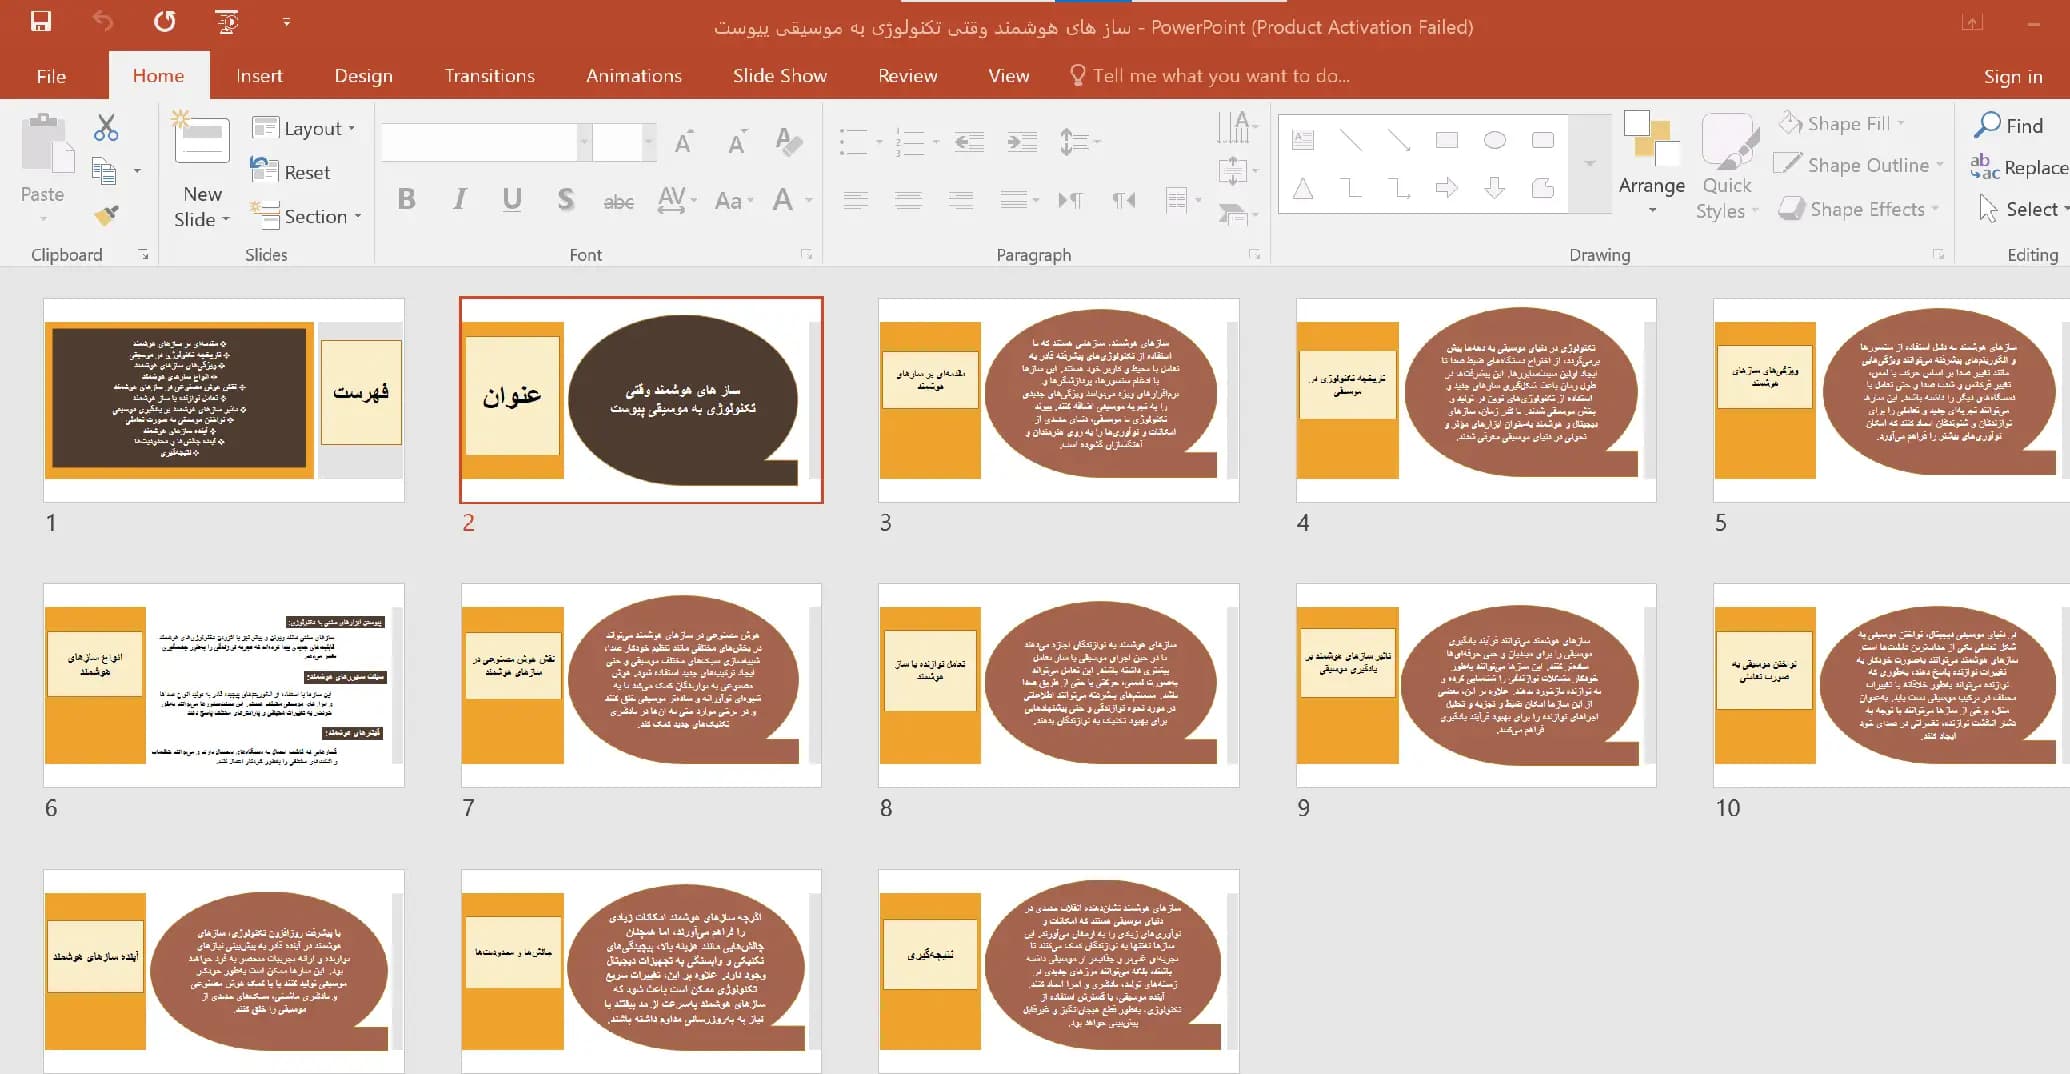2070x1074 pixels.
Task: Open Font dialog launcher
Action: (806, 255)
